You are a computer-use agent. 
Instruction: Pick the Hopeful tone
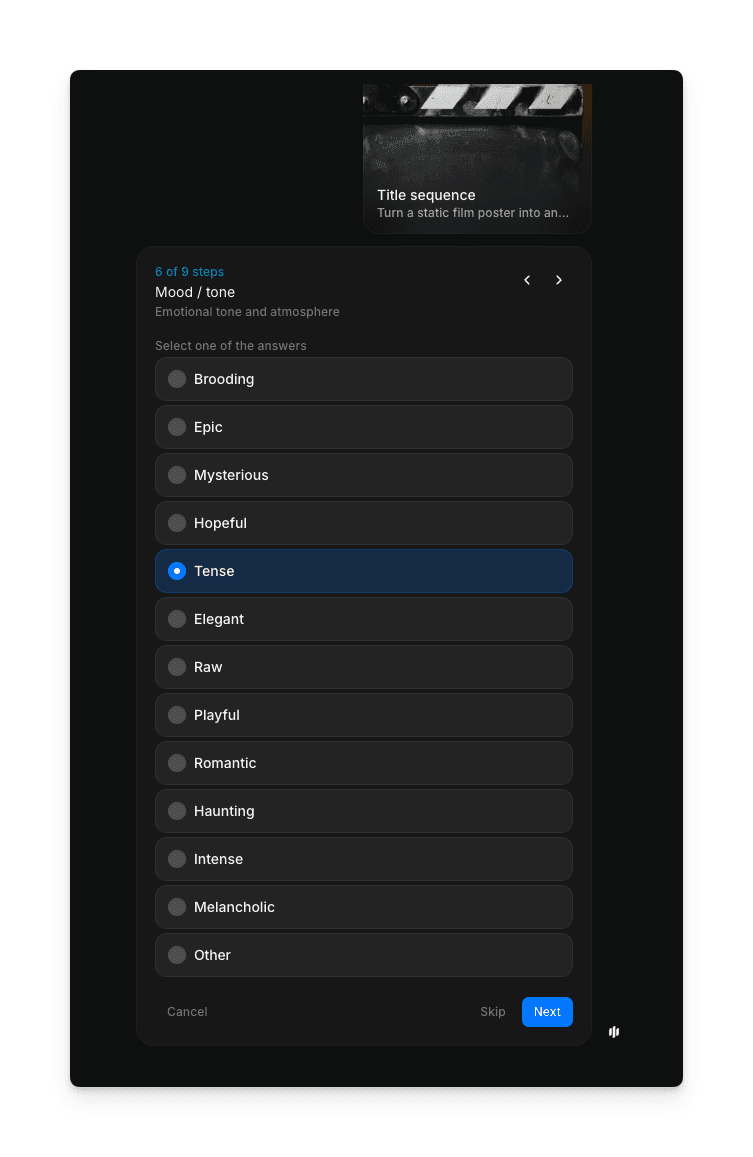pos(364,523)
